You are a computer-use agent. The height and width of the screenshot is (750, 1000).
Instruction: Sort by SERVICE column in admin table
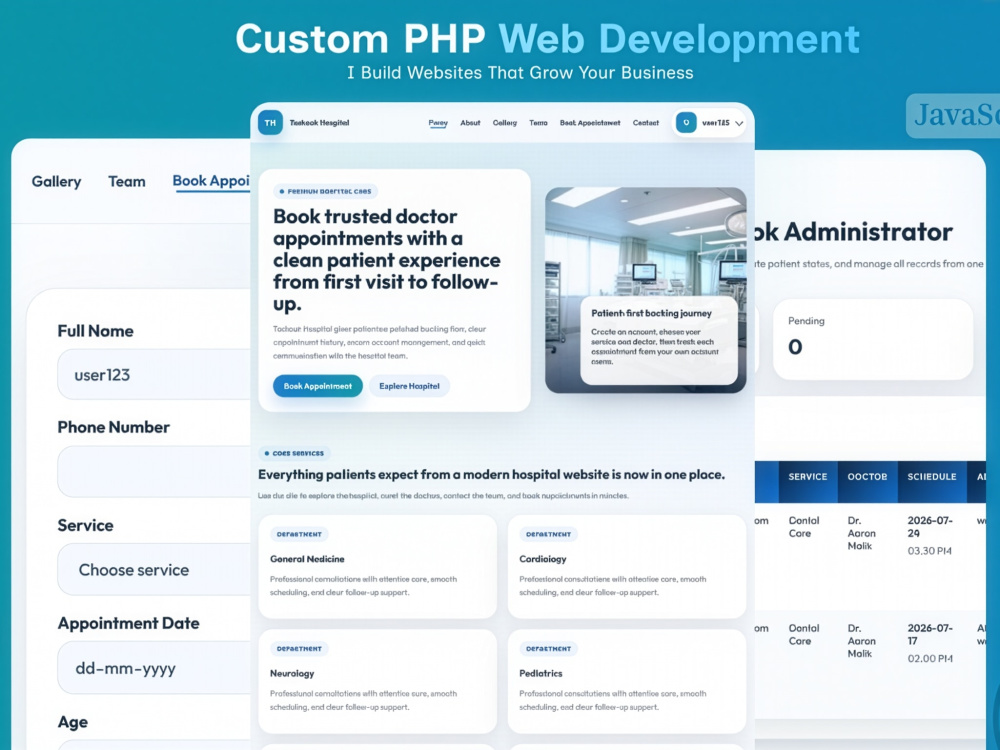pos(807,476)
